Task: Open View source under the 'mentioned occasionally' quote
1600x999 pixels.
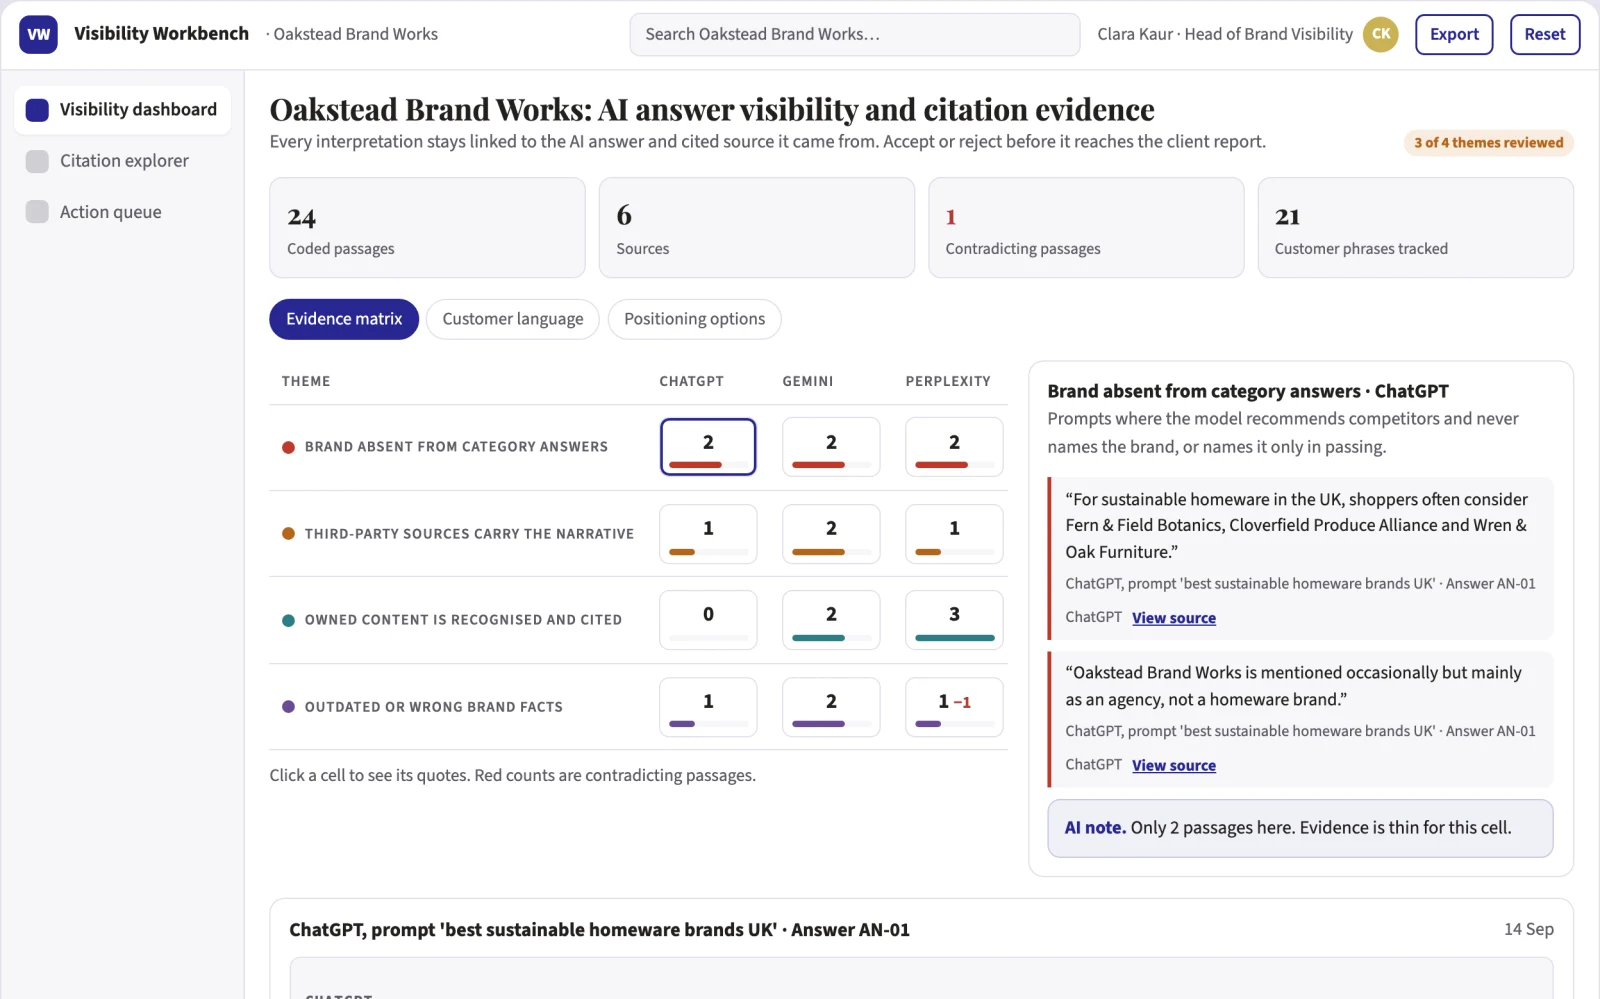Action: (x=1174, y=765)
